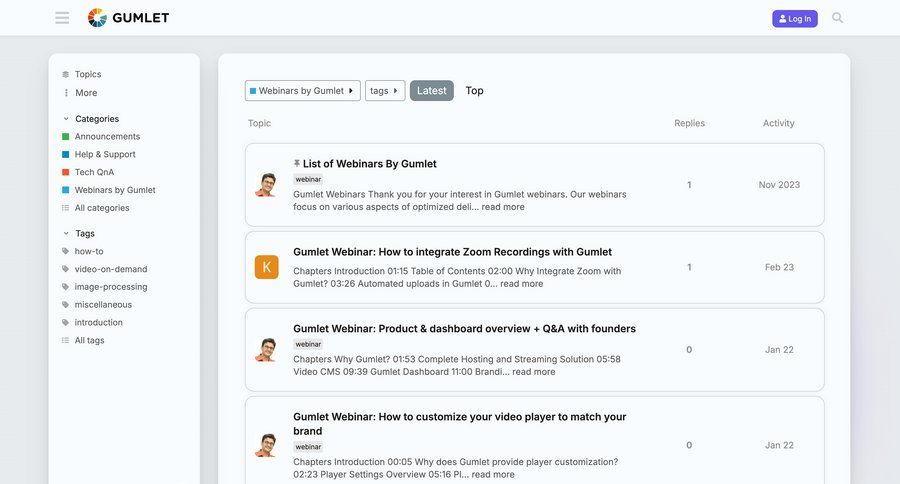Open the miscellaneous tag
The height and width of the screenshot is (484, 900).
coord(103,304)
